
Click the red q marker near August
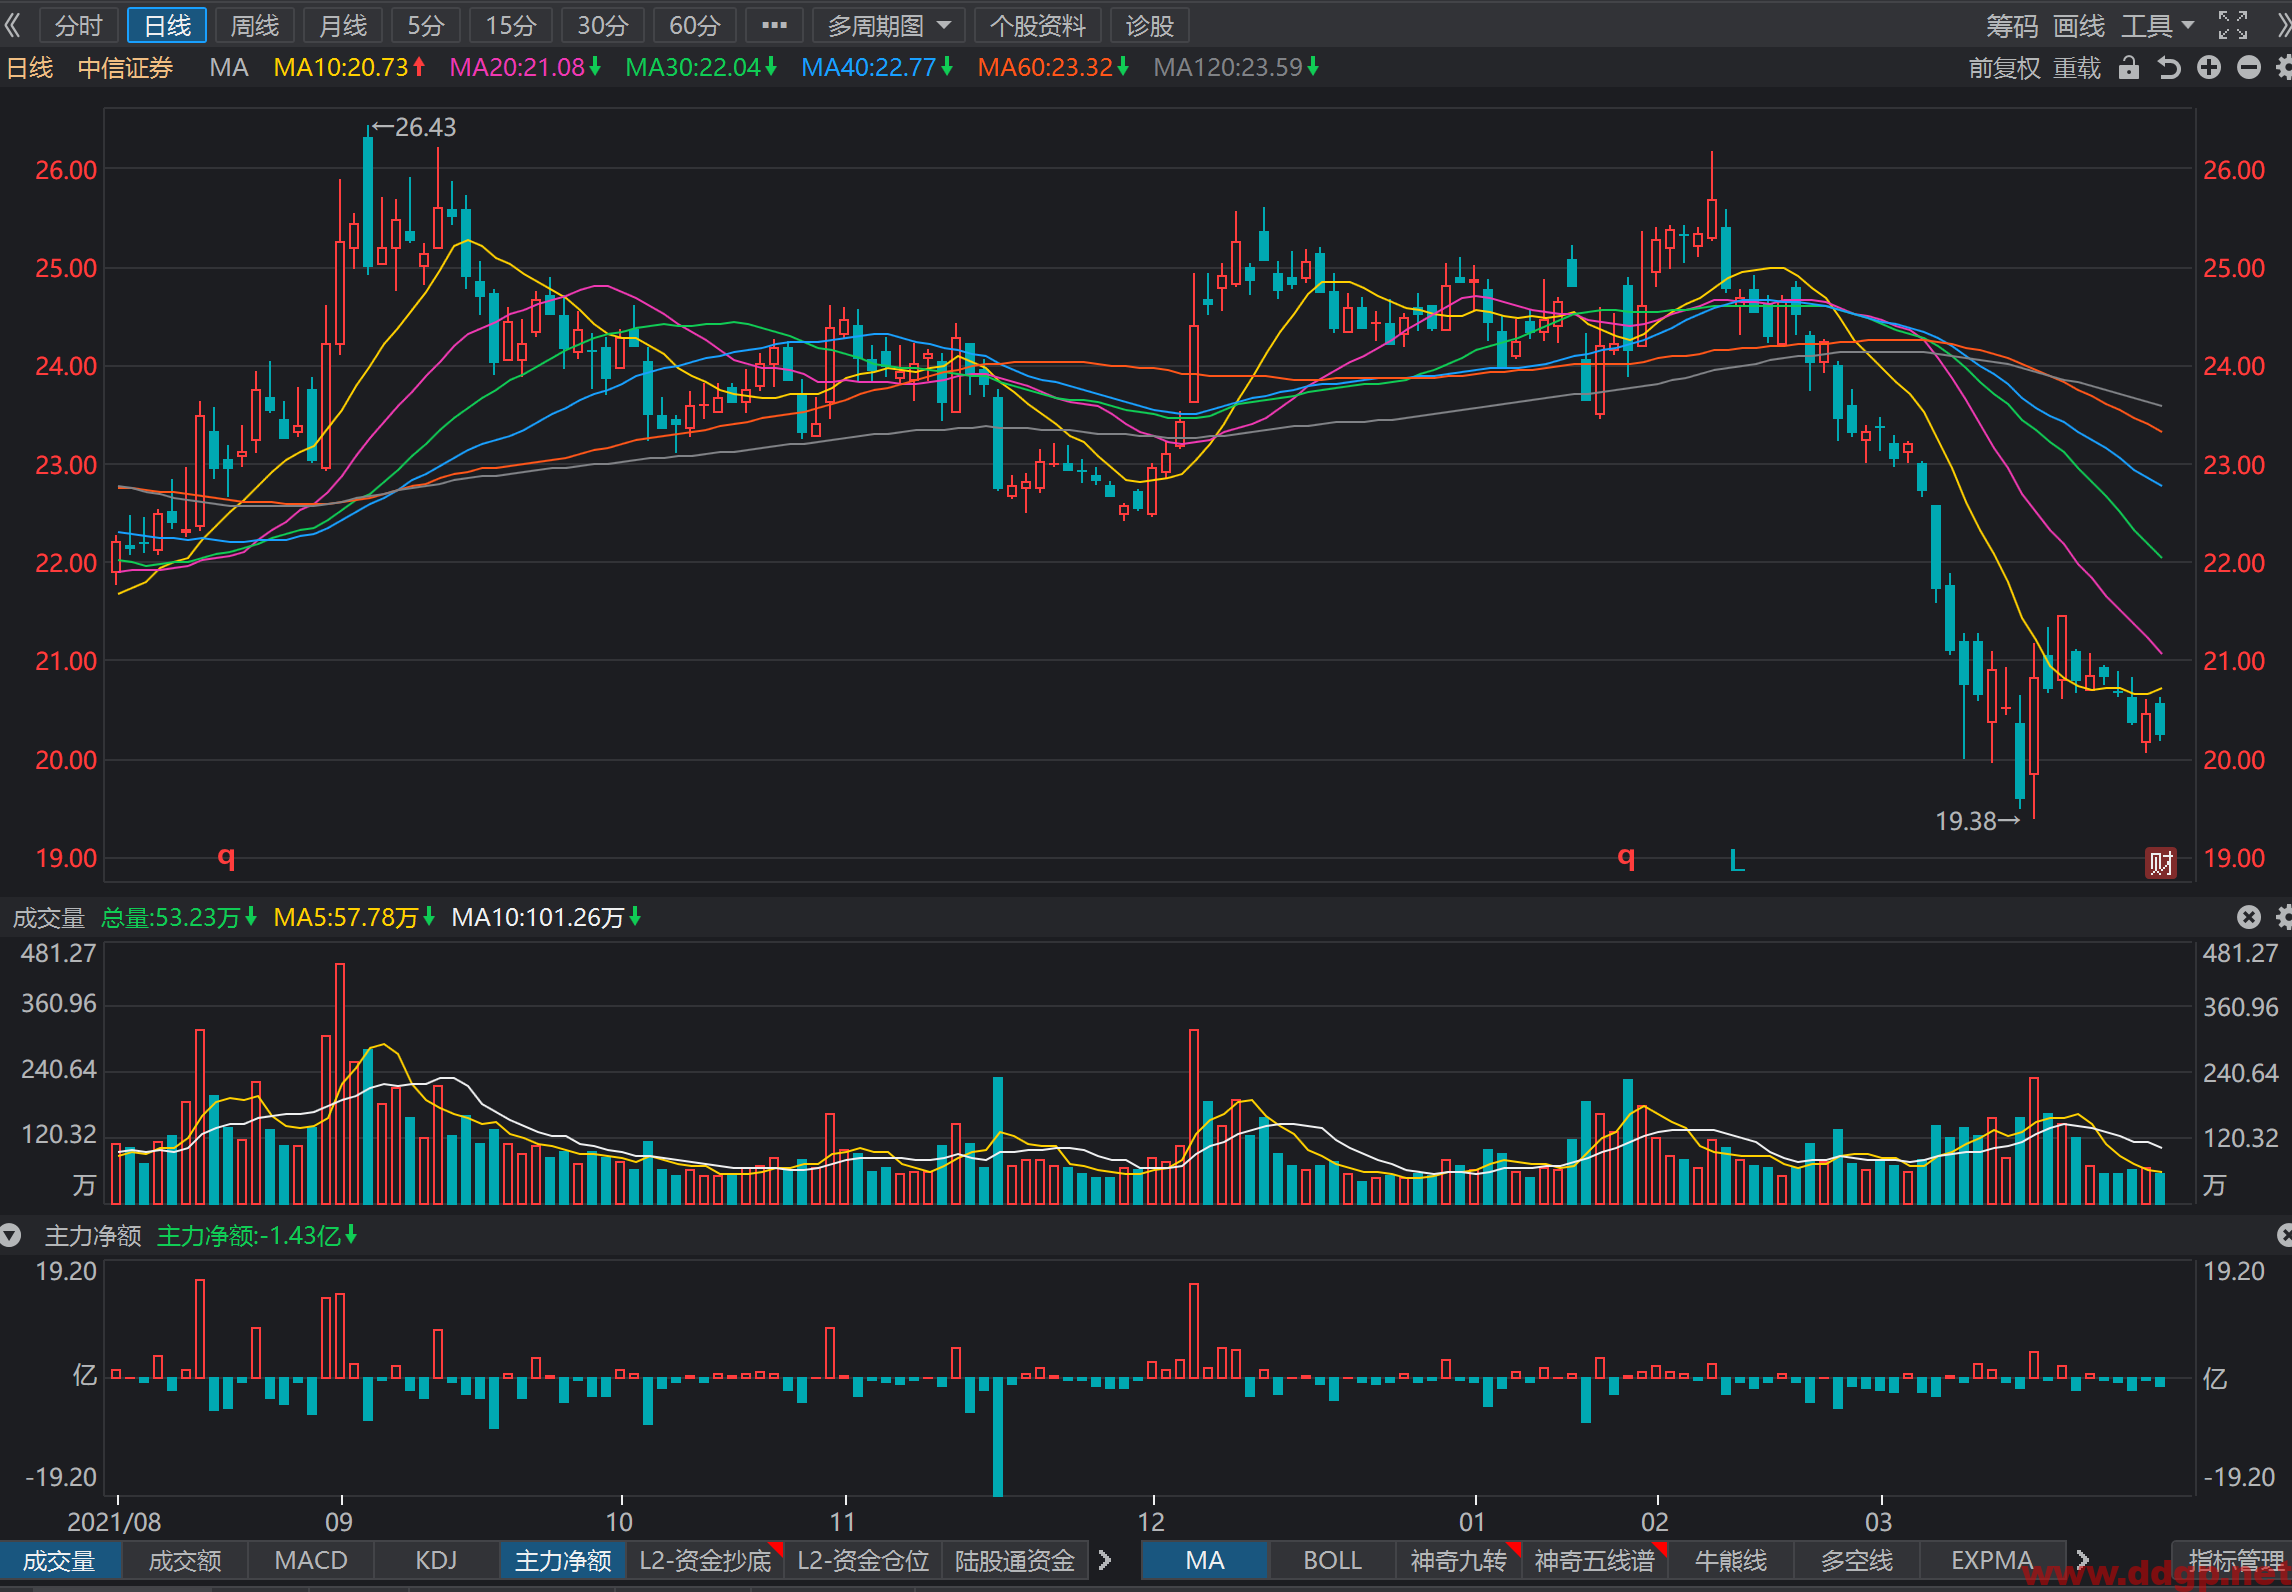(x=227, y=856)
